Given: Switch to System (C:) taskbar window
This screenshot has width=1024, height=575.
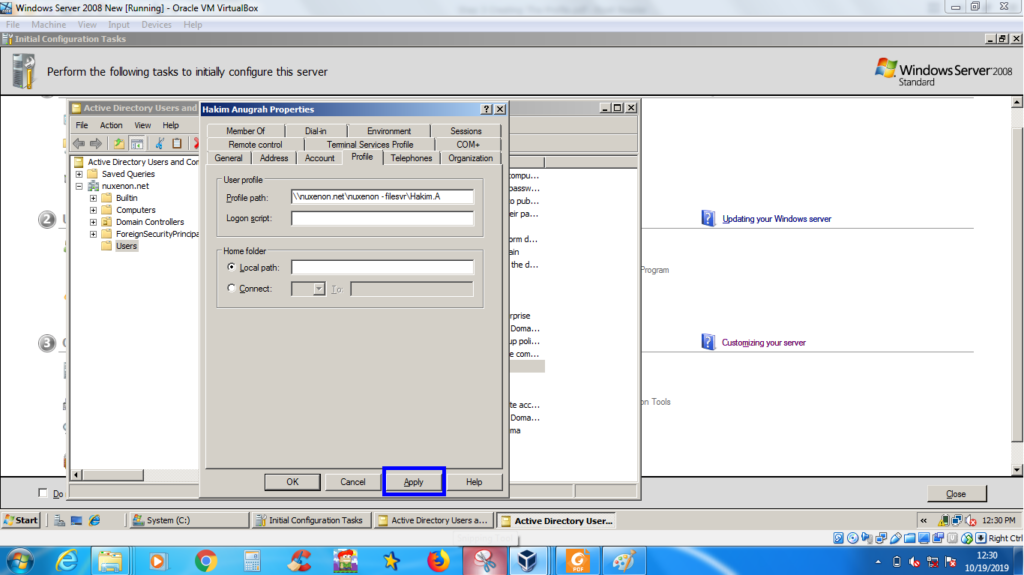Looking at the screenshot, I should pos(189,520).
